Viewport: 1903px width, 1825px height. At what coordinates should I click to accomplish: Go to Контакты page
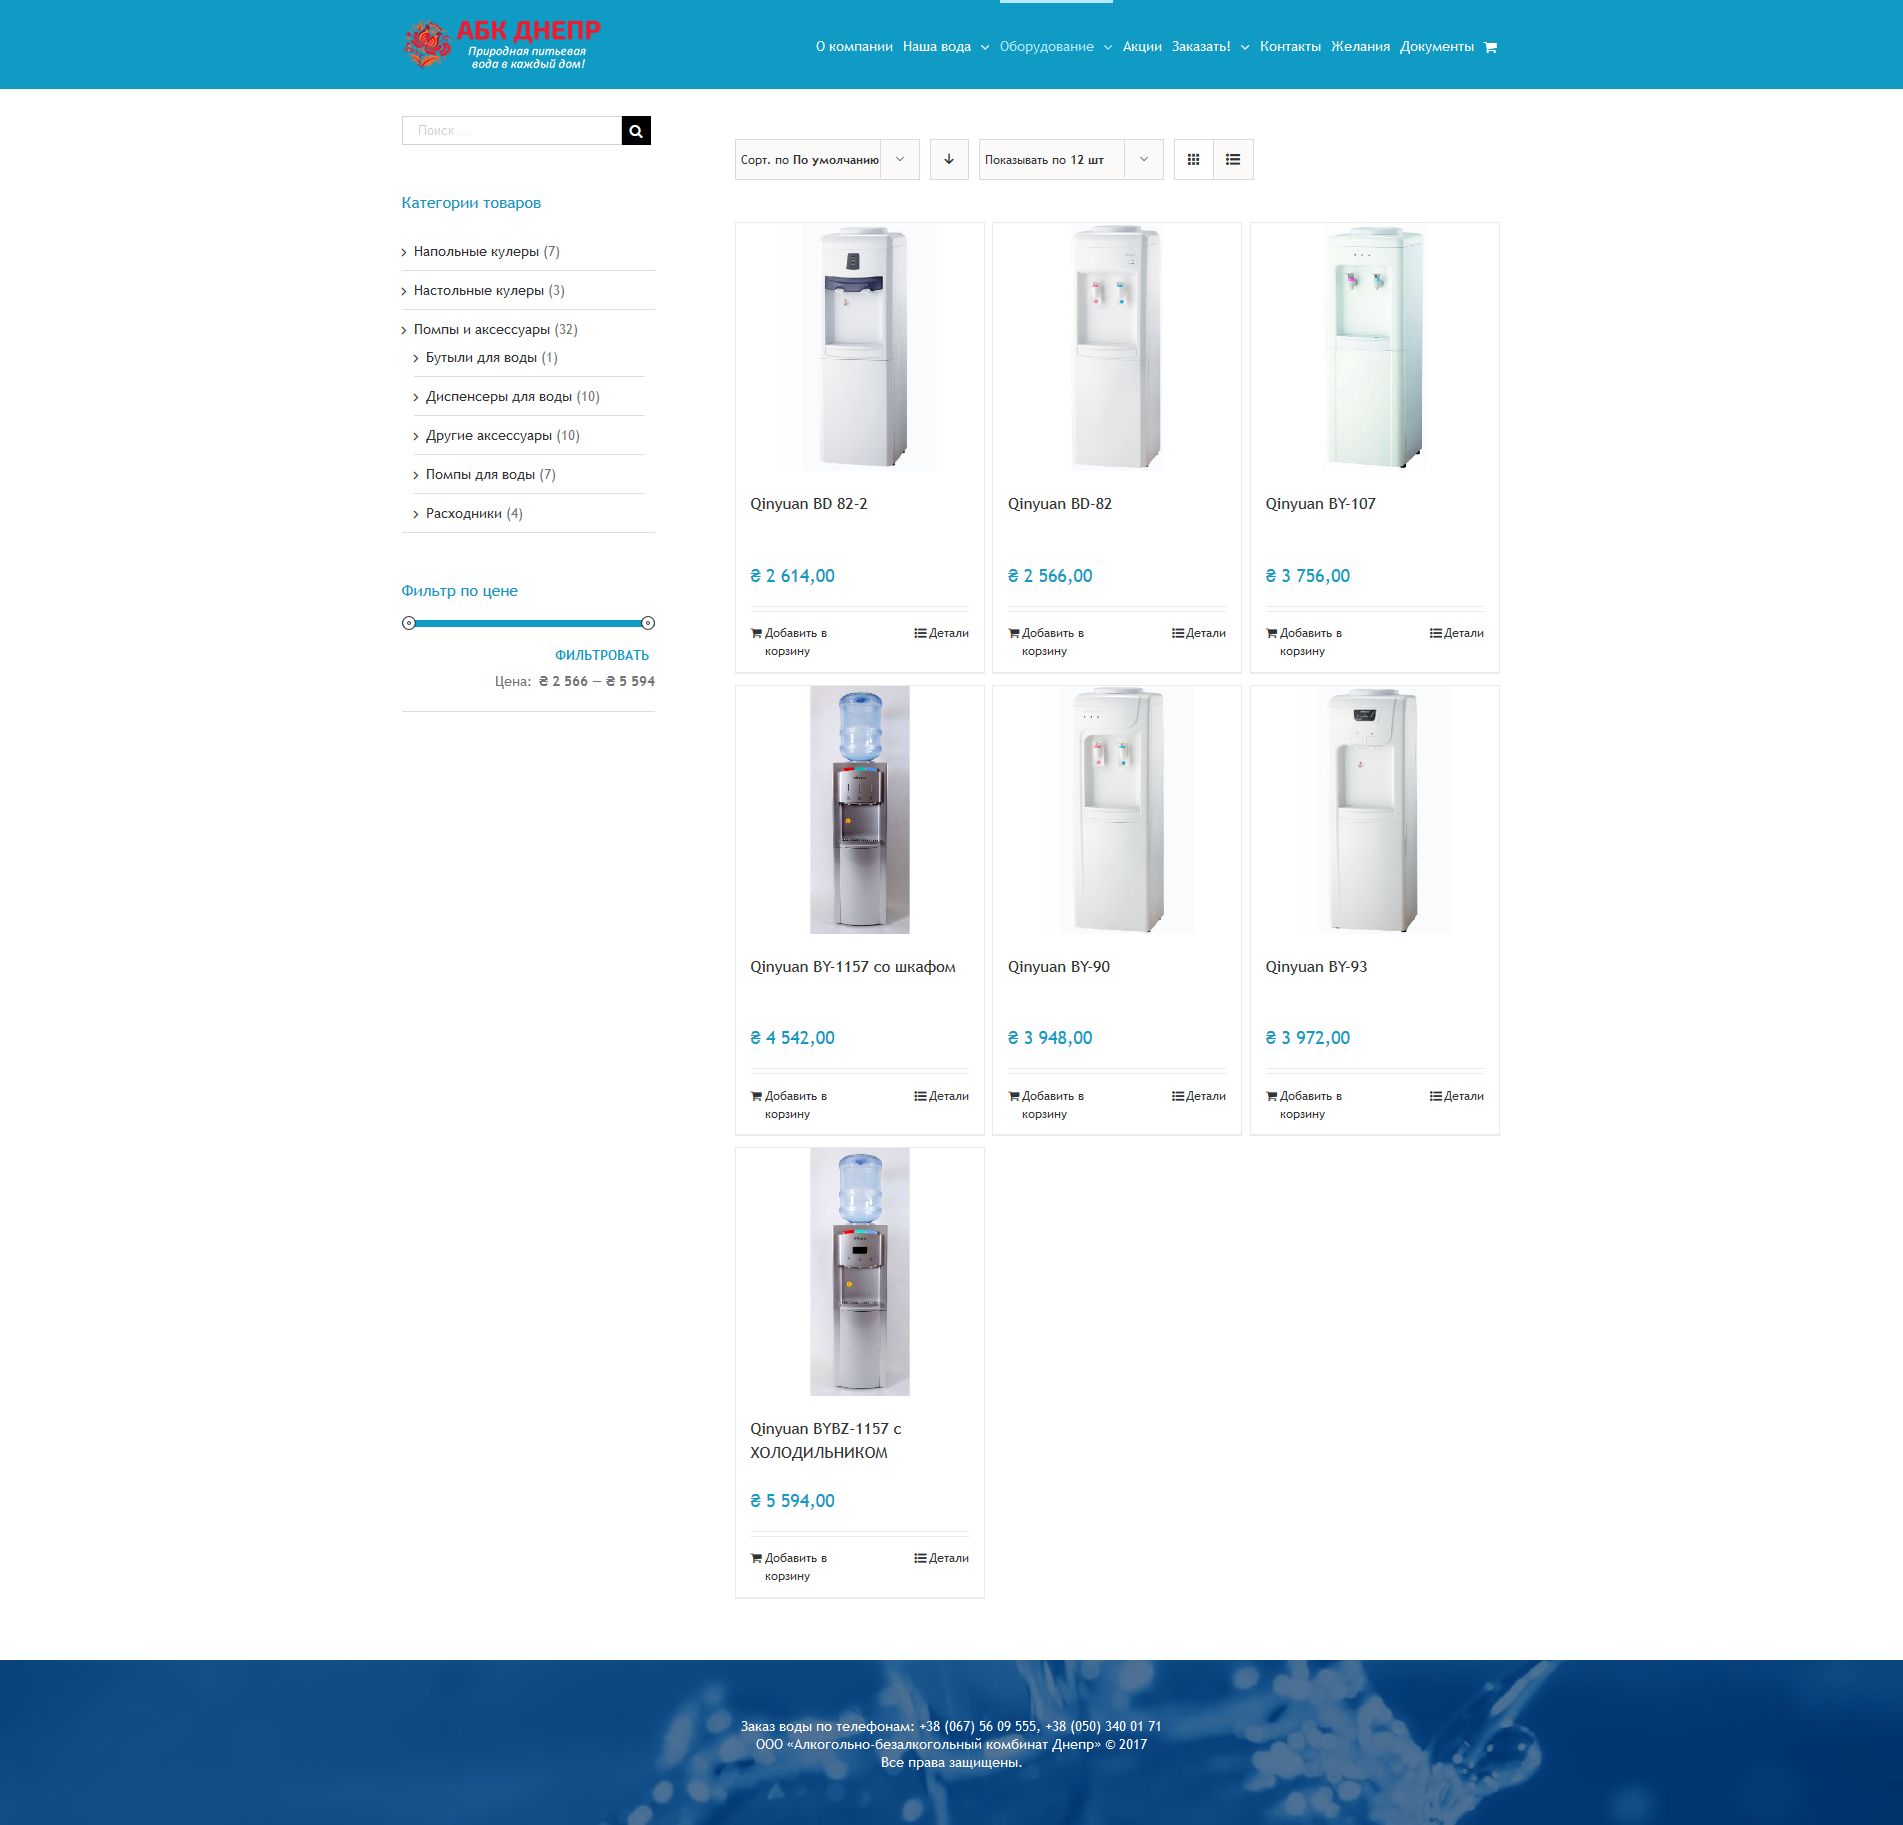point(1290,47)
